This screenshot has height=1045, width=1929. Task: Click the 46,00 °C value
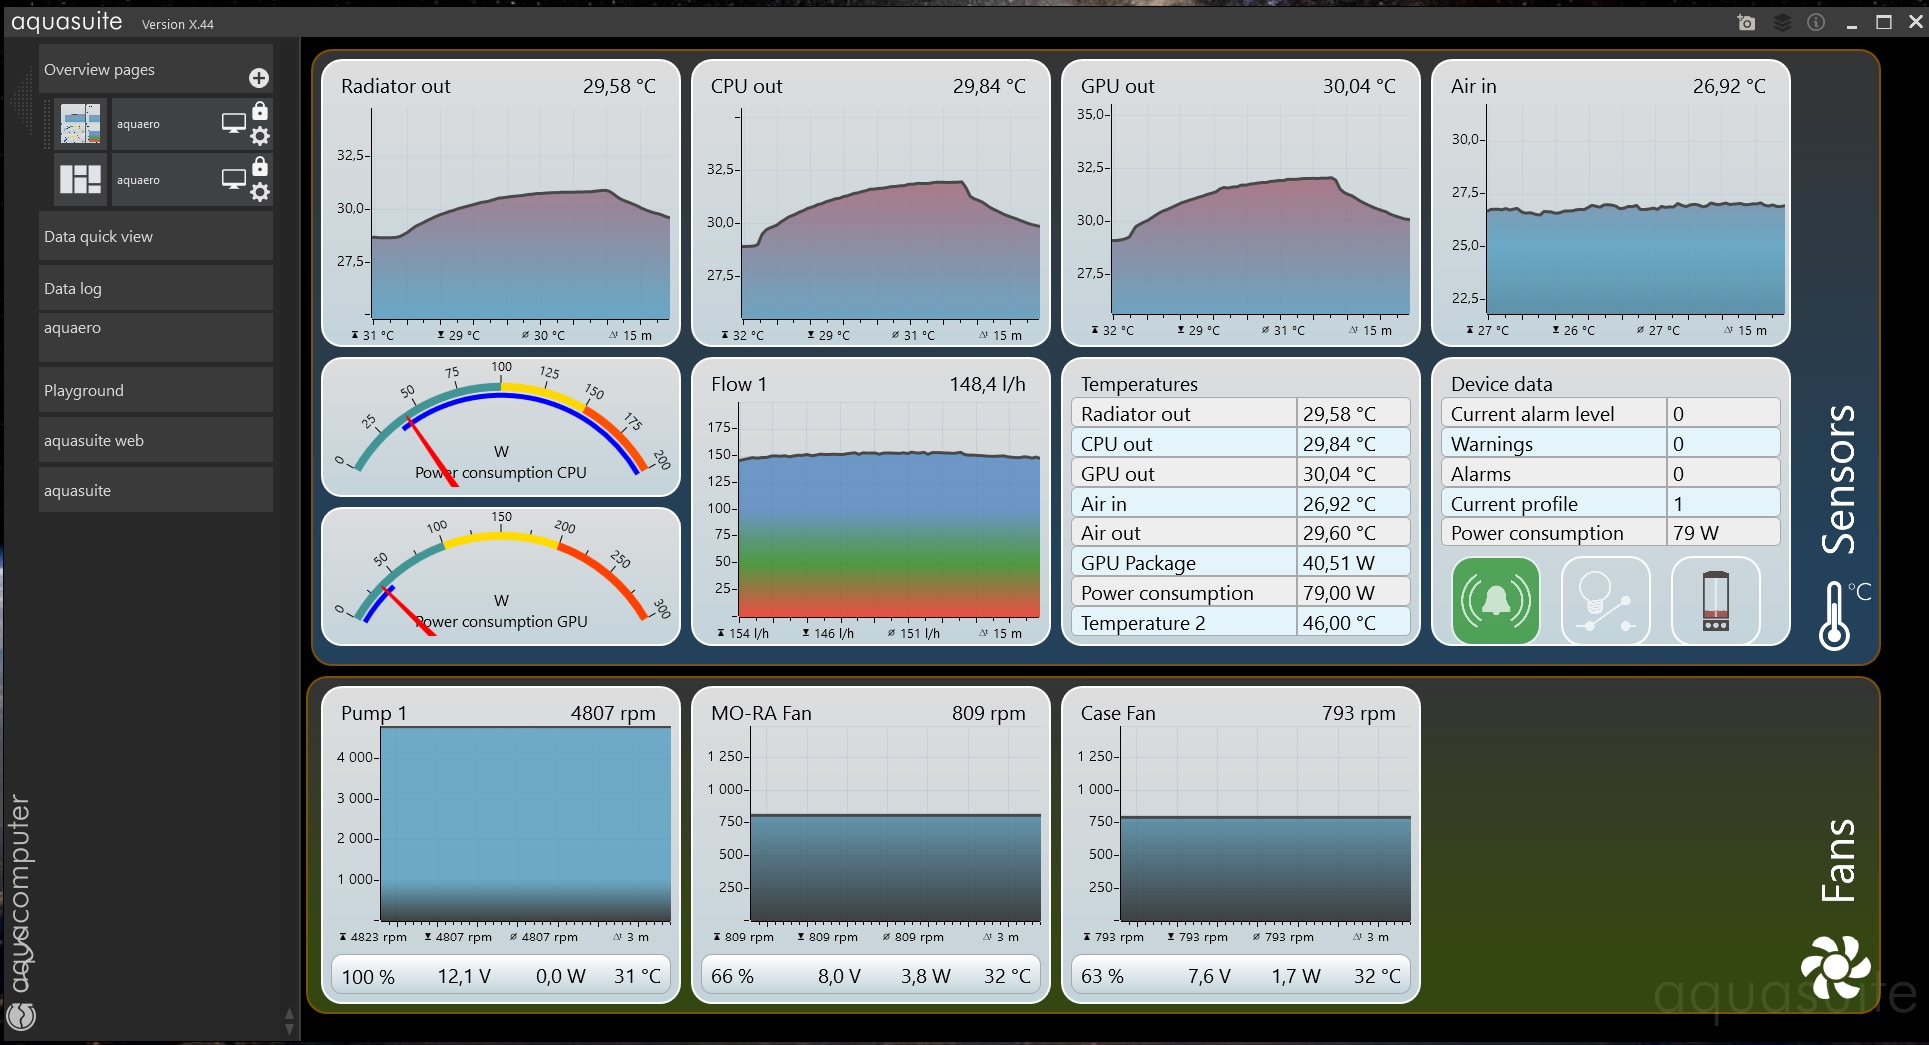pos(1339,623)
